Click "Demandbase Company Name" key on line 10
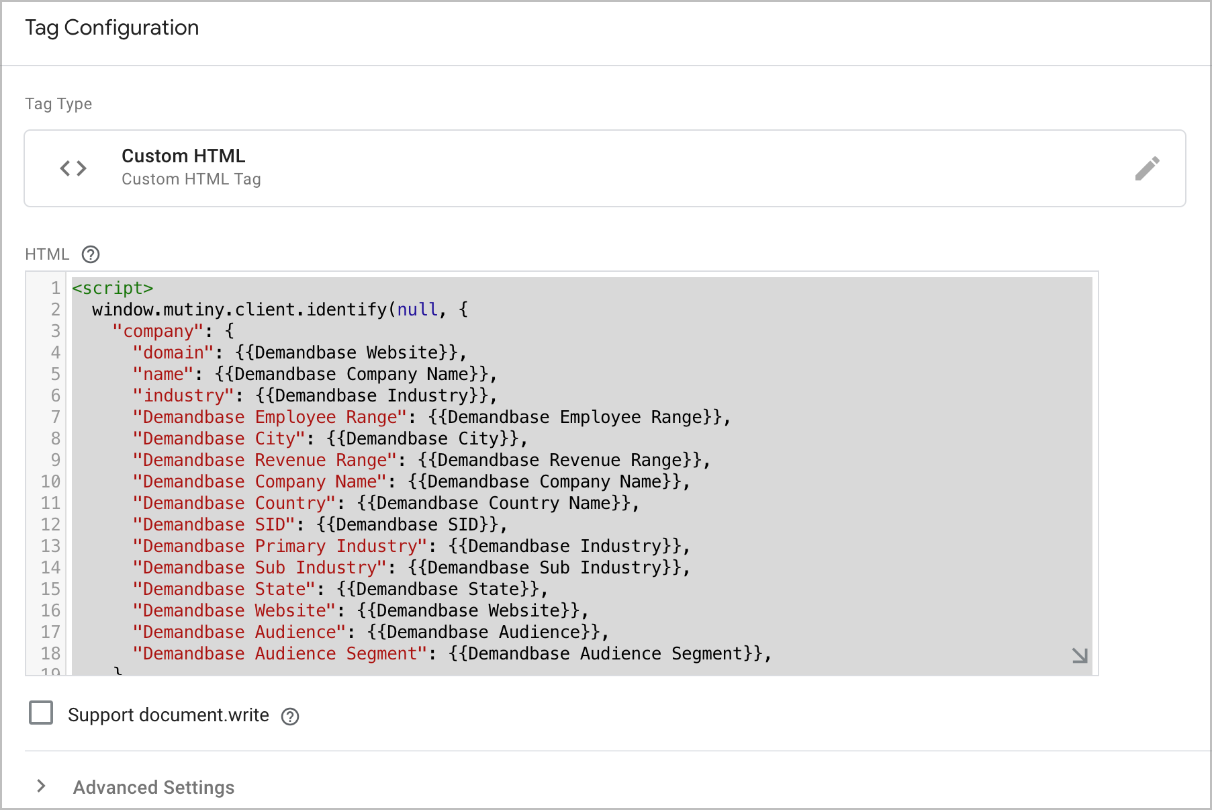This screenshot has width=1212, height=810. pyautogui.click(x=260, y=482)
